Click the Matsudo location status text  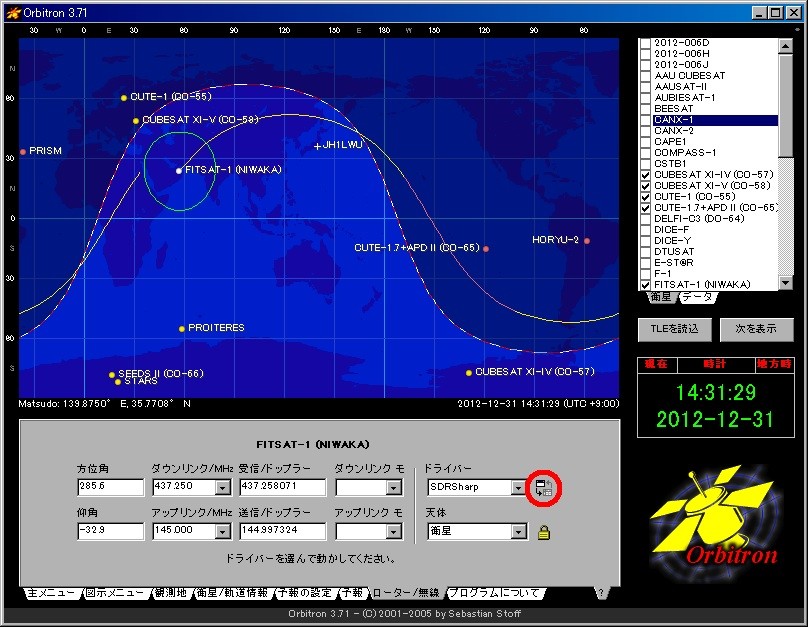point(105,404)
